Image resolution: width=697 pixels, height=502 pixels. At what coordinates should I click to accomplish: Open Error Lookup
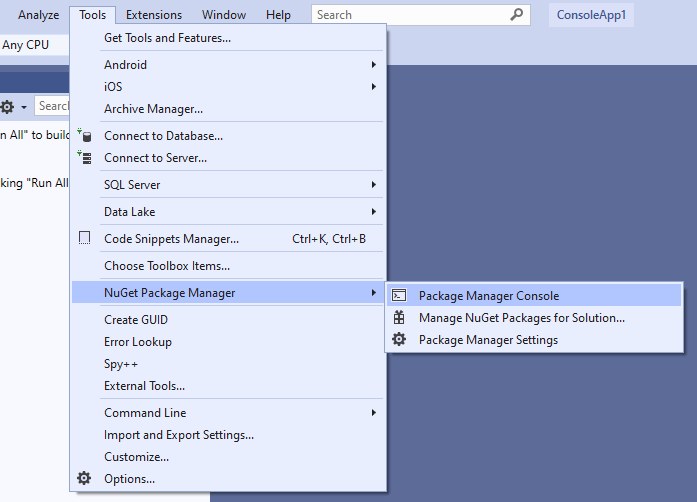[228, 342]
